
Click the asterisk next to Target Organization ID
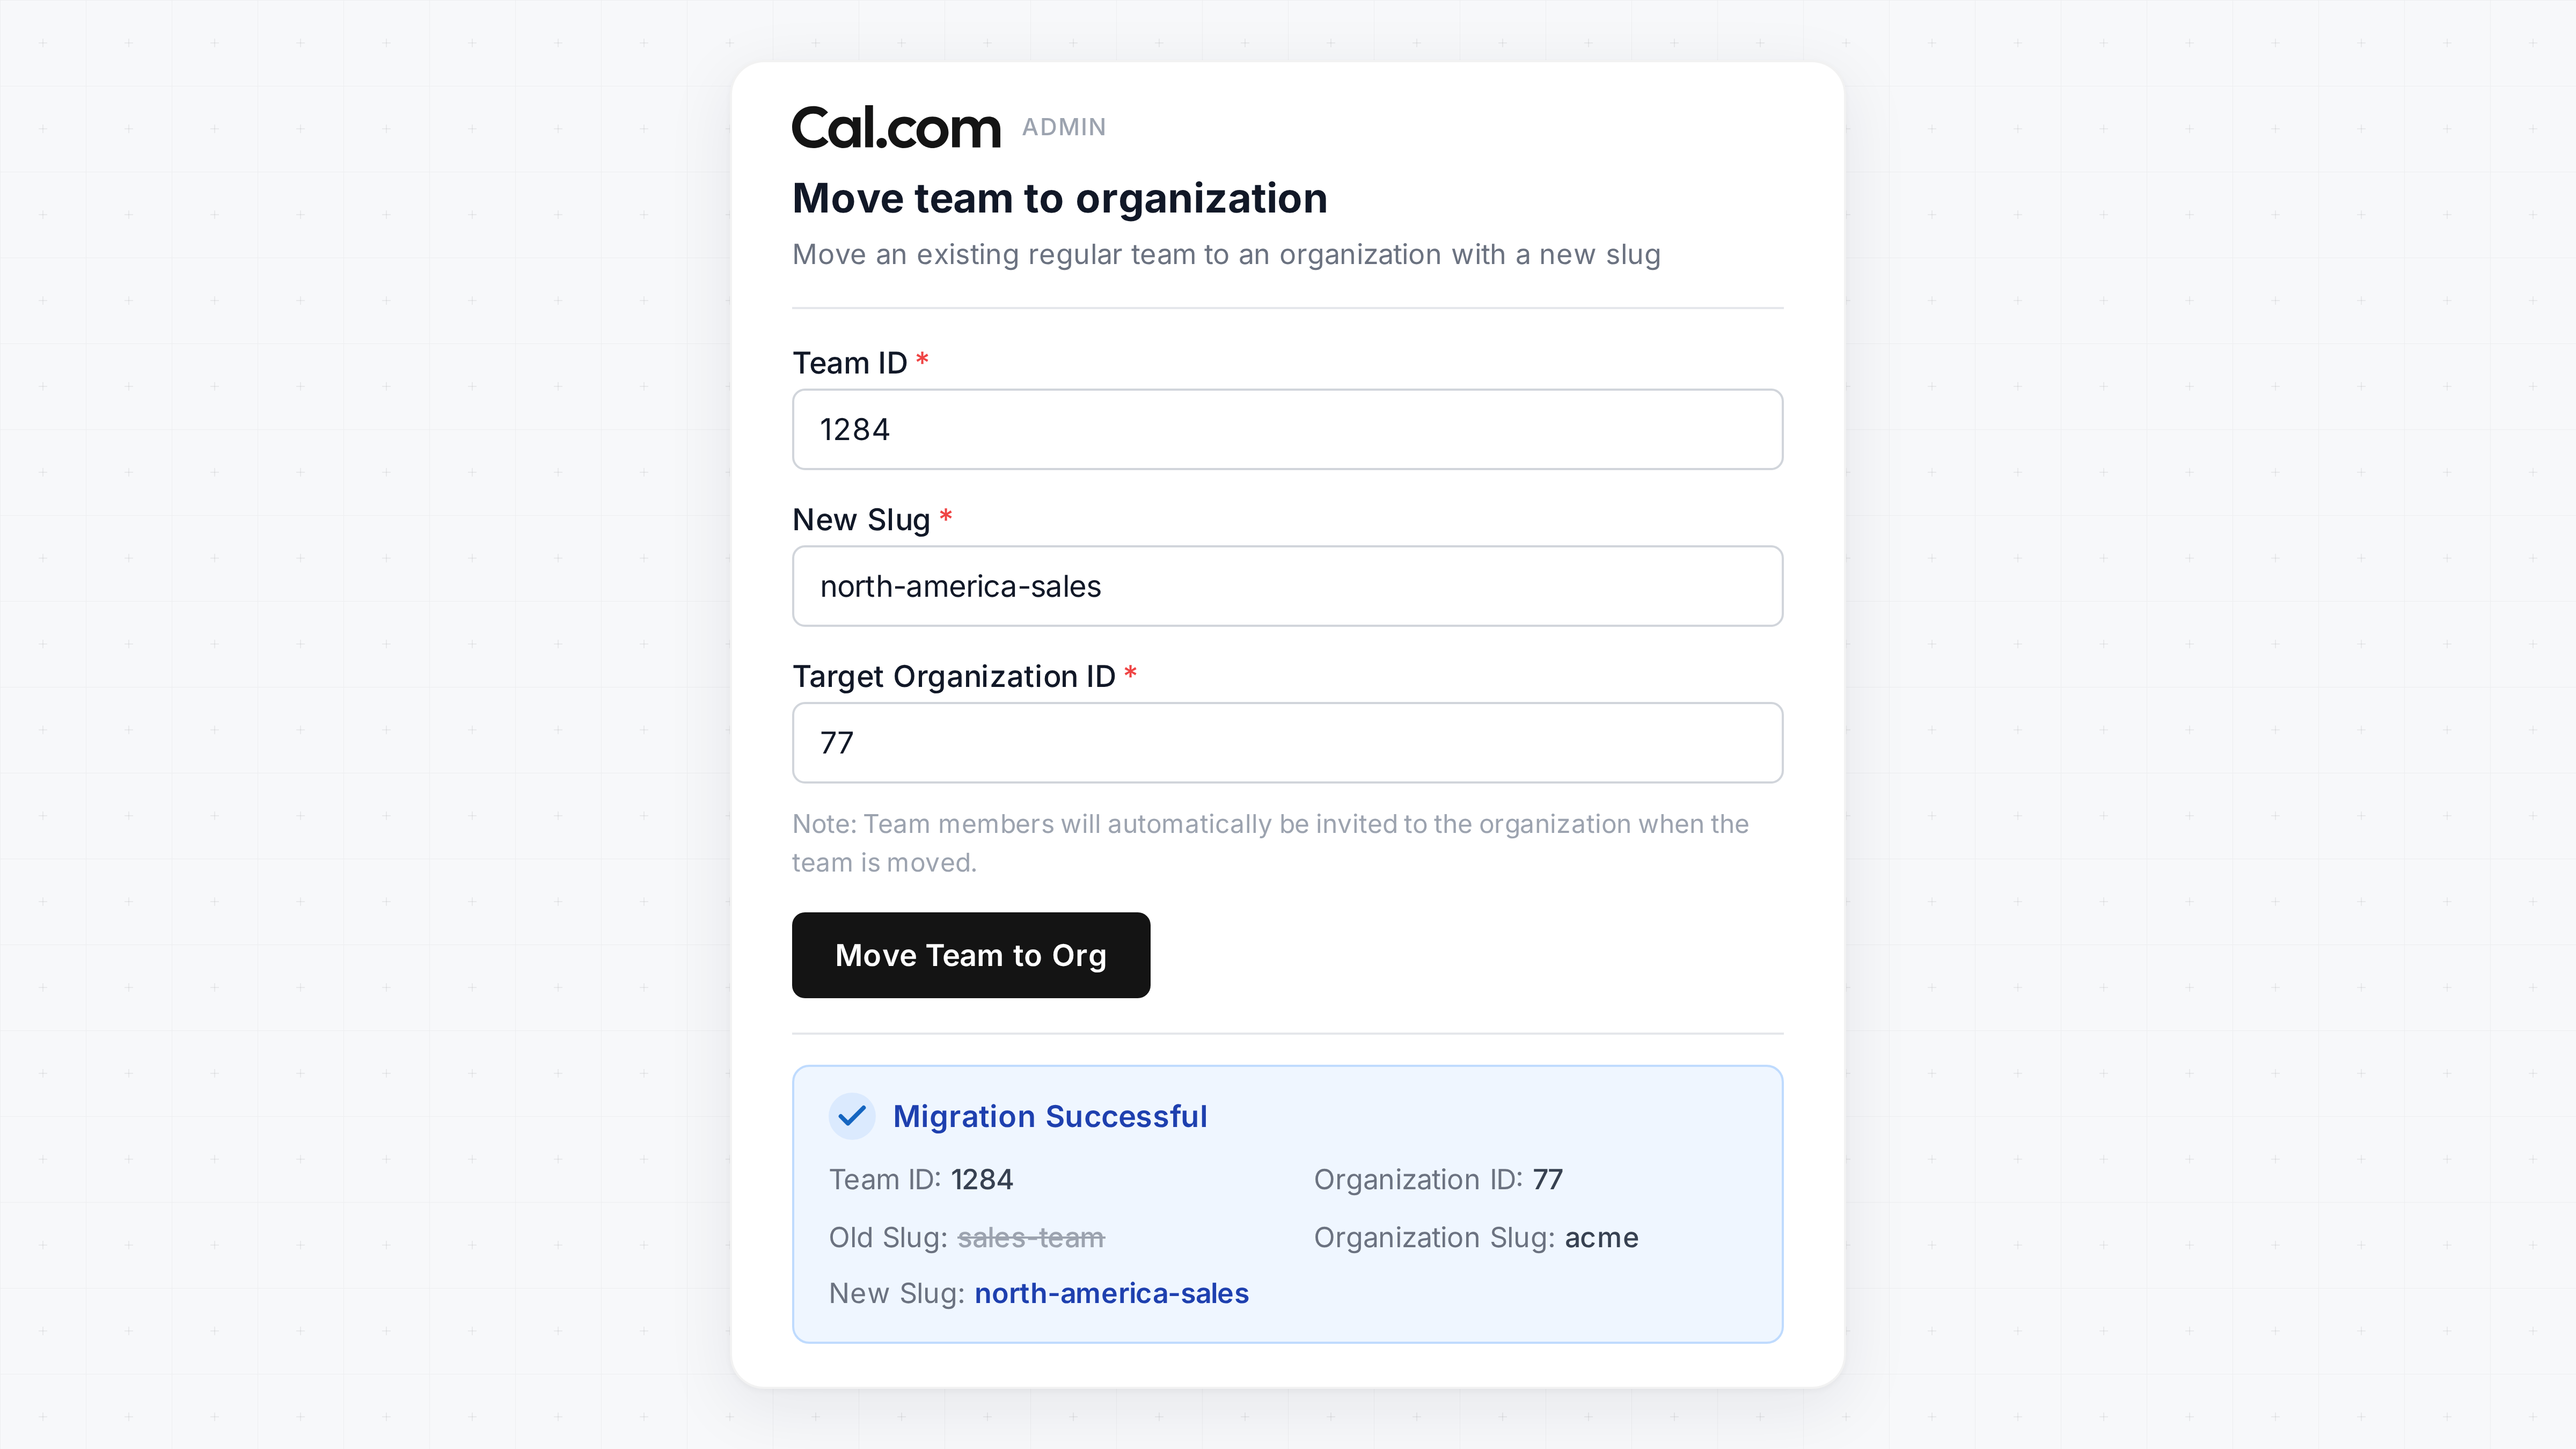click(x=1130, y=673)
